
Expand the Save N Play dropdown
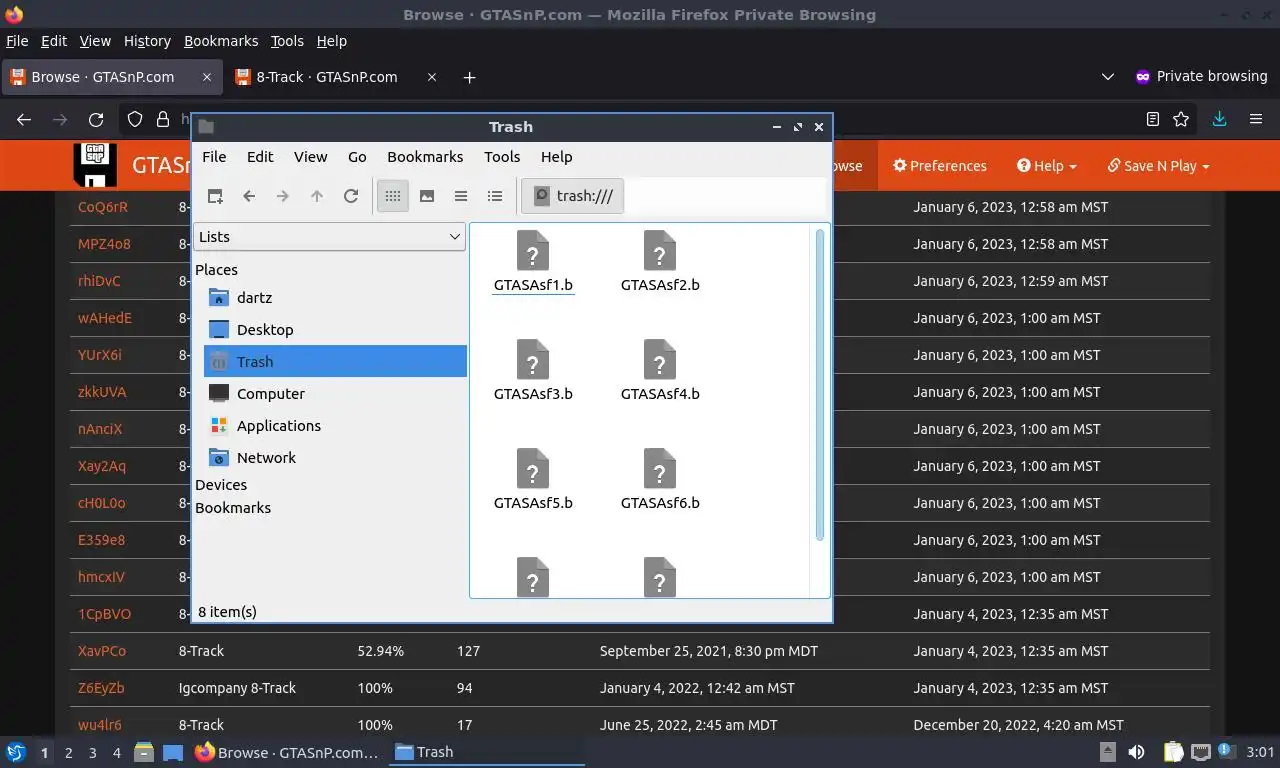pos(1159,166)
